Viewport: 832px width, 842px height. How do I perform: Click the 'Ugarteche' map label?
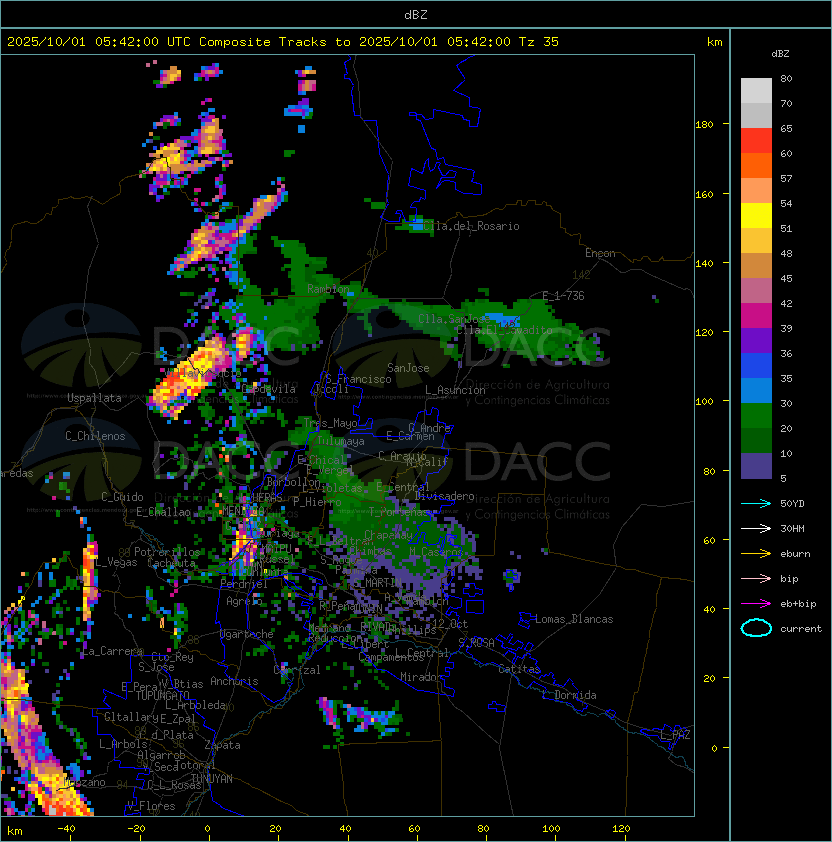(247, 634)
